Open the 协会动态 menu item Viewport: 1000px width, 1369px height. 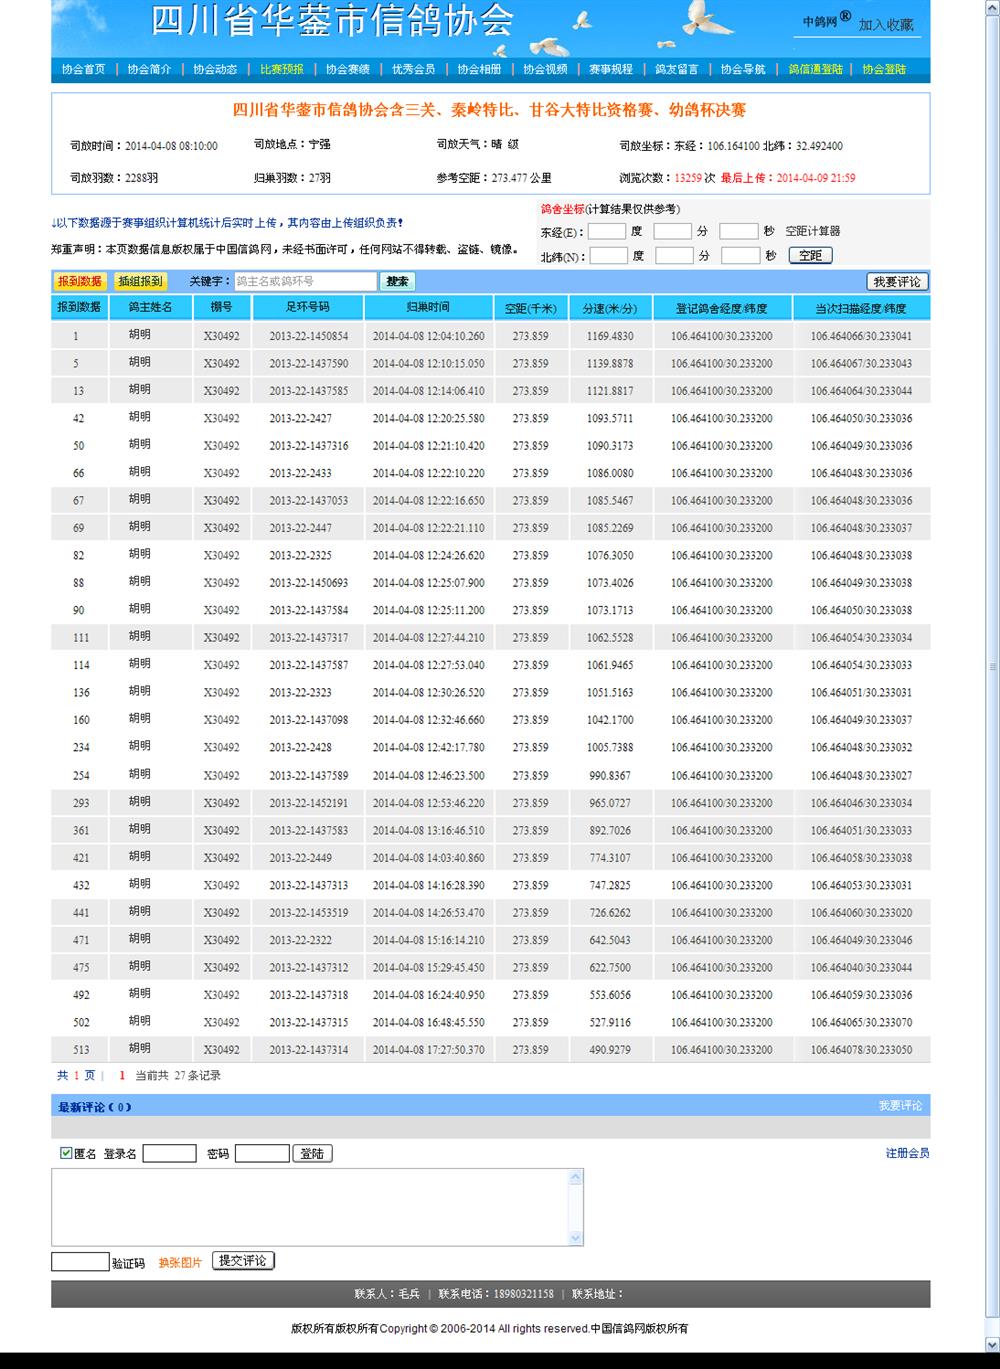pyautogui.click(x=215, y=69)
